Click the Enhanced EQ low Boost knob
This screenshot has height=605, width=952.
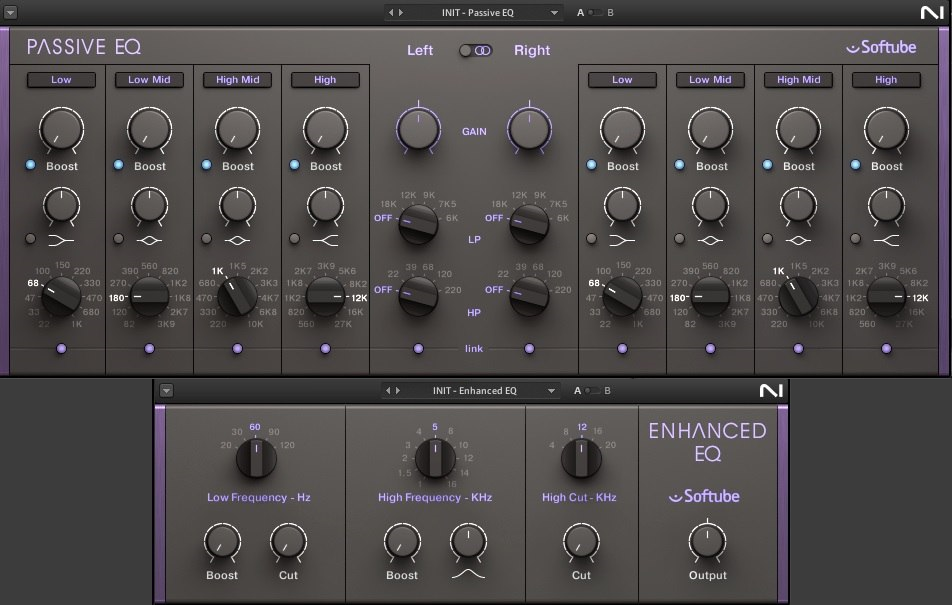pos(222,541)
